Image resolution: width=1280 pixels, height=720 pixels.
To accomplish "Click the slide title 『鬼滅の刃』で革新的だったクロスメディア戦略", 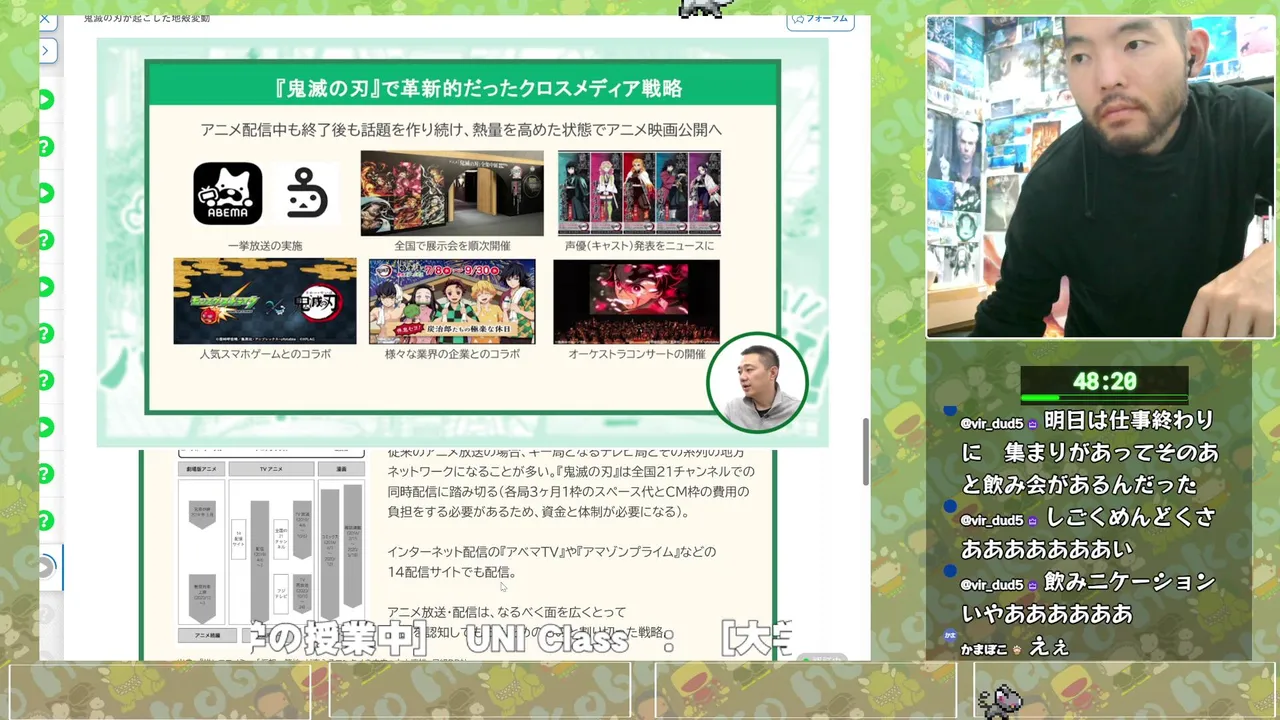I will (x=477, y=89).
